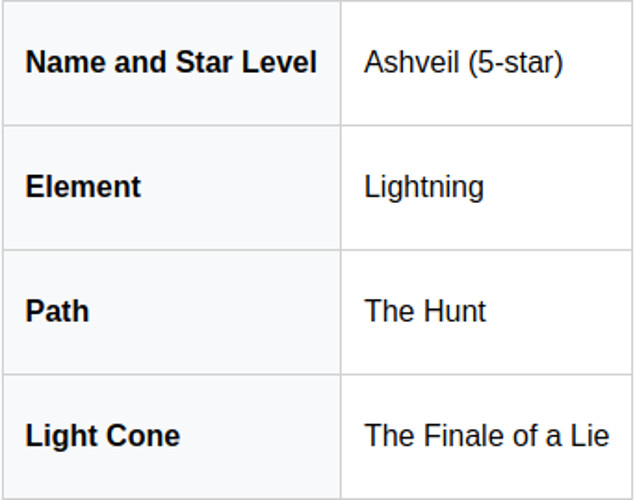The image size is (635, 500).
Task: Click the word 'The' before 'Finale'
Action: point(382,436)
